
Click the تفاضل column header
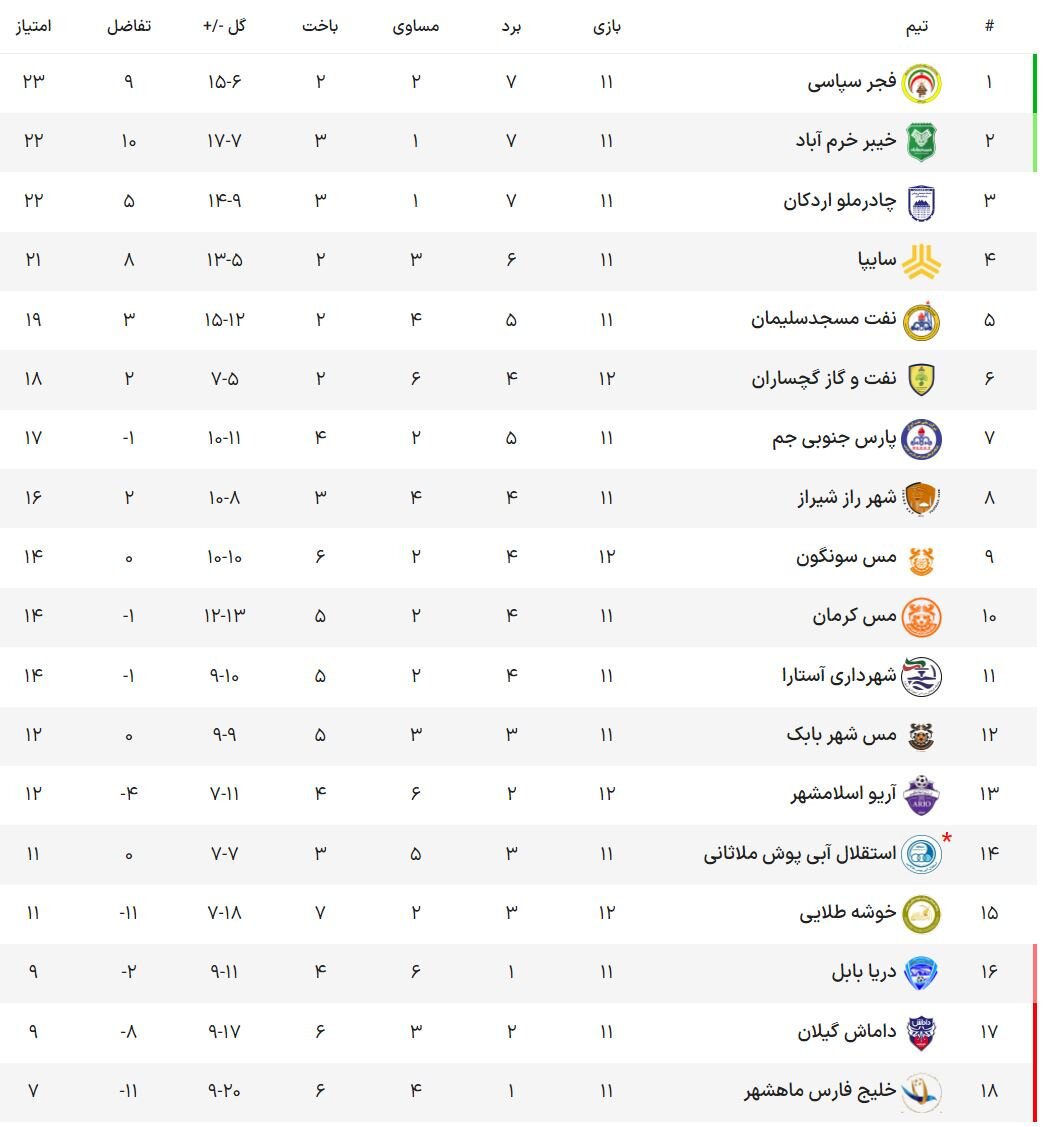pyautogui.click(x=129, y=27)
